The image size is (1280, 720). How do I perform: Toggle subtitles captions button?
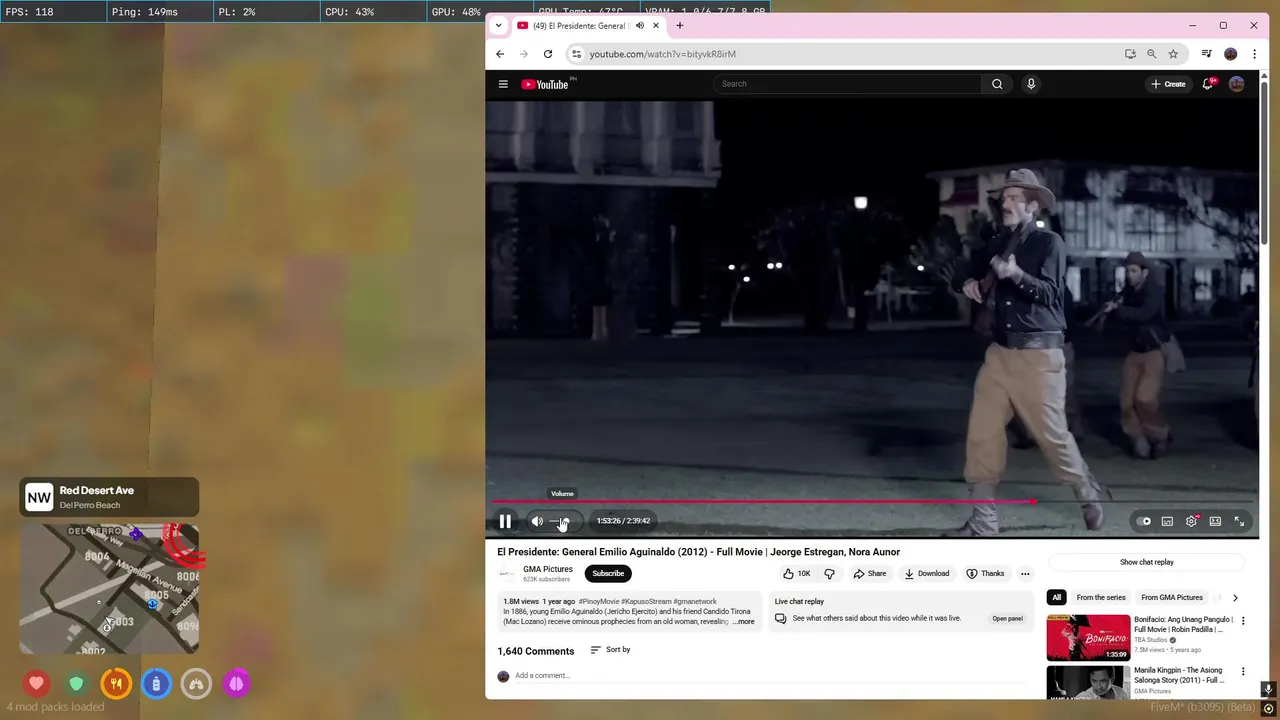pos(1167,521)
